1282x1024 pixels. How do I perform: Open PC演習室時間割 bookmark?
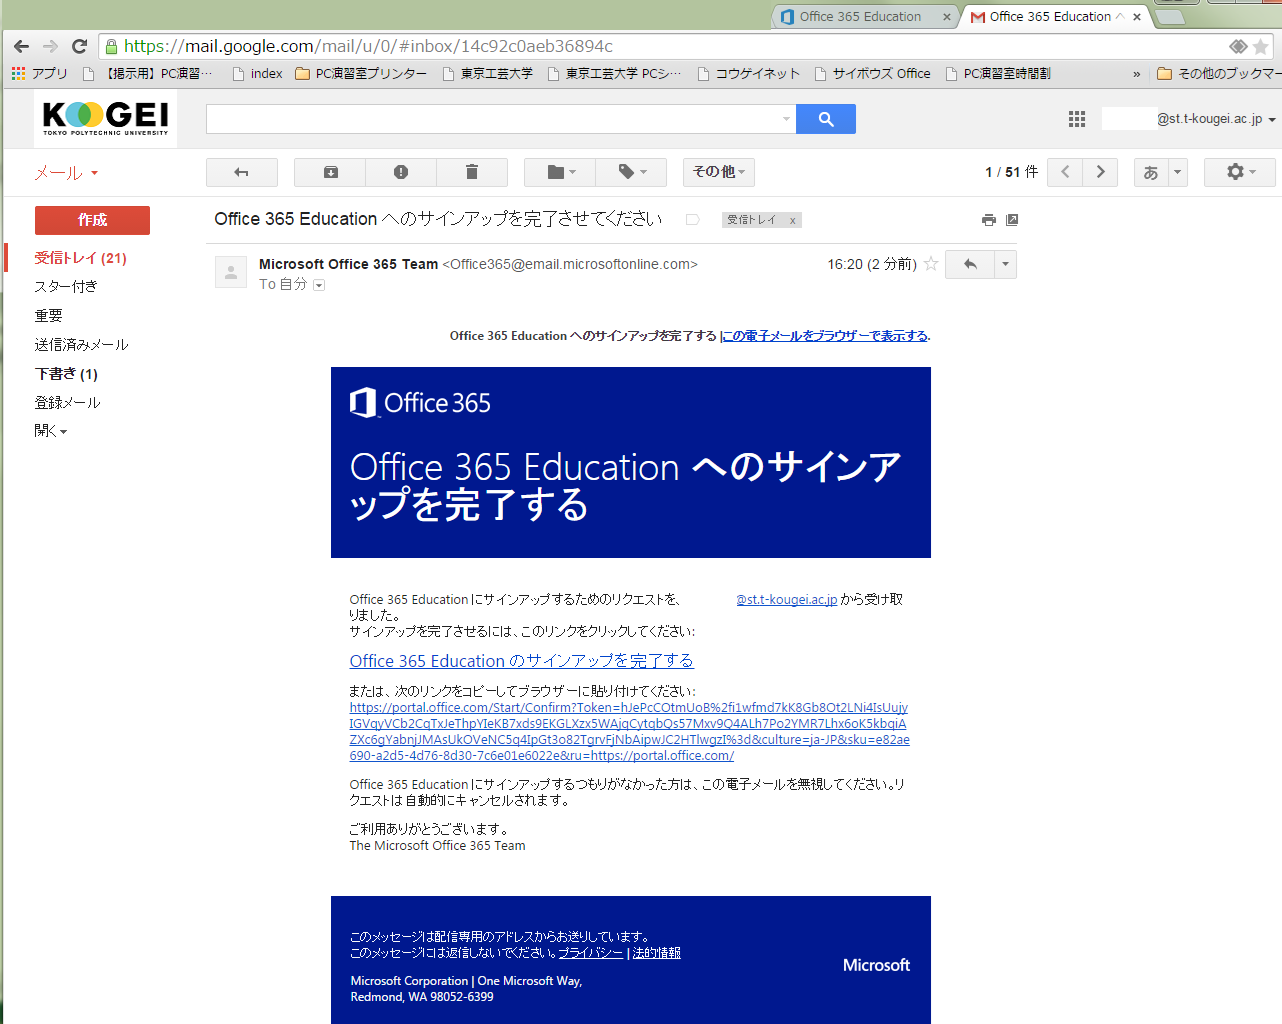tap(998, 73)
